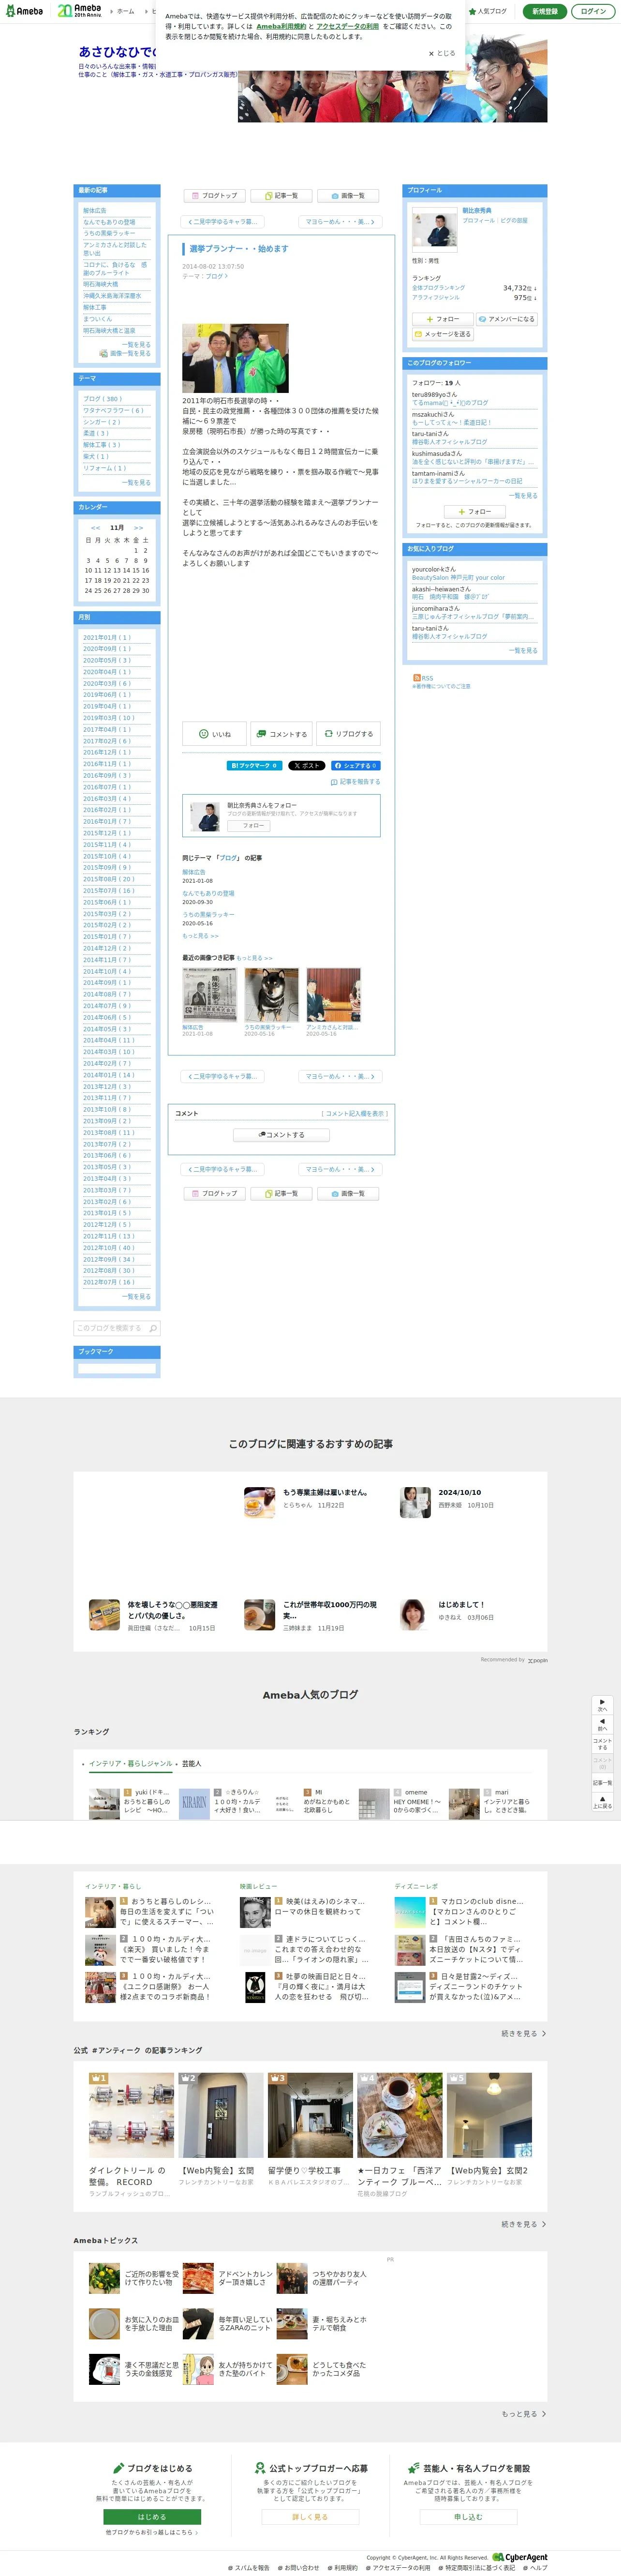Screen dimensions: 621x2576
Task: Go to next month in calendar
Action: coord(138,527)
